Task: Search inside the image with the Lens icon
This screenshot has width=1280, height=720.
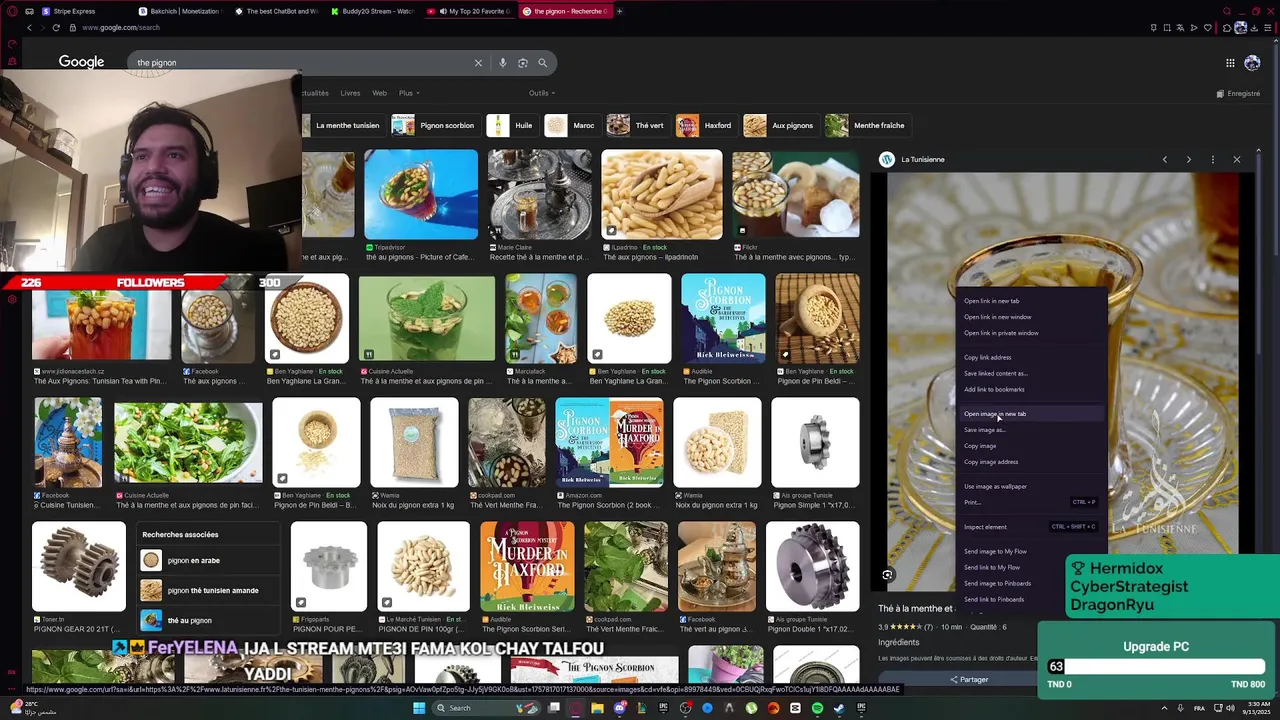Action: (x=887, y=575)
